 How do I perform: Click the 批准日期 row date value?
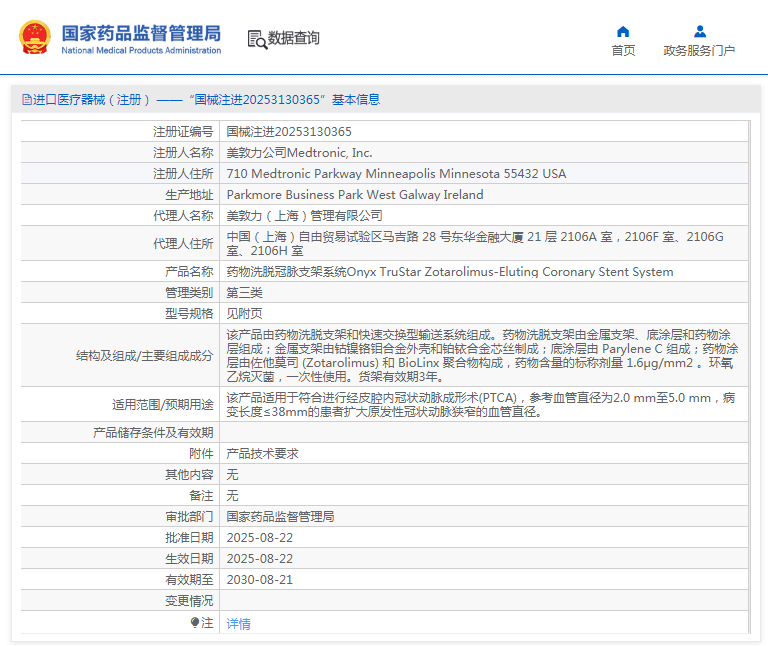click(260, 537)
